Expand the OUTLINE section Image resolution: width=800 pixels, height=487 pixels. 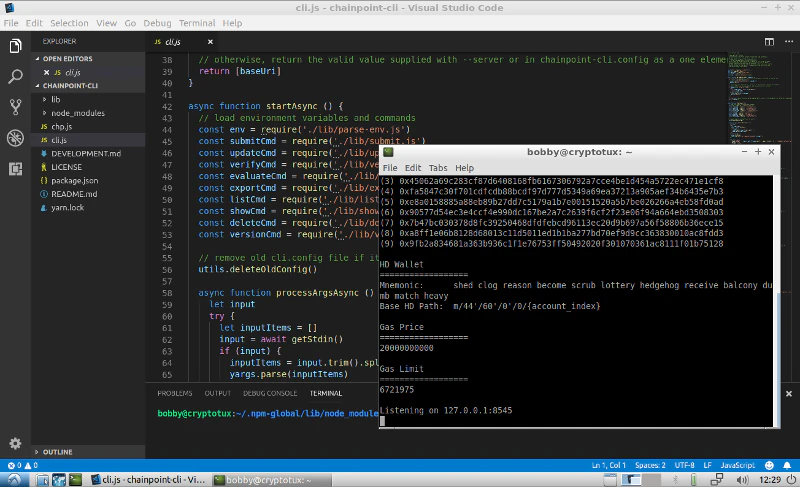click(x=58, y=452)
